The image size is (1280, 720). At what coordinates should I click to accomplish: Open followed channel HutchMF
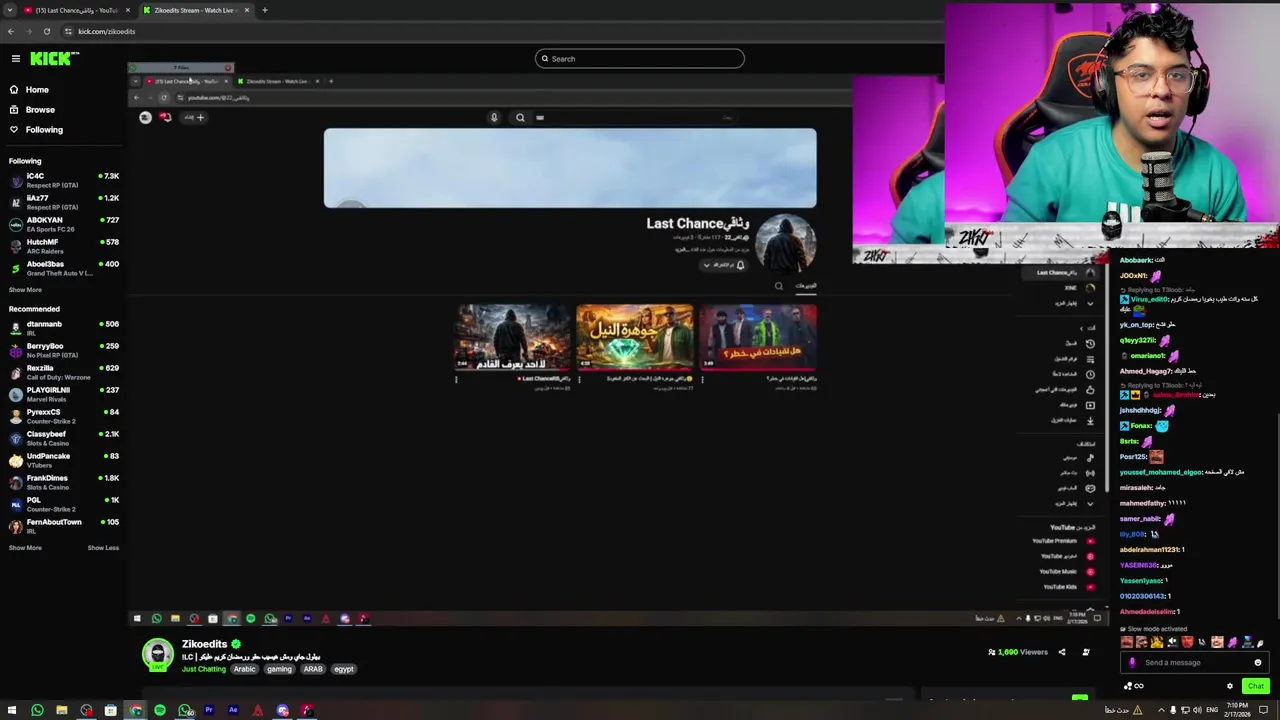[64, 246]
